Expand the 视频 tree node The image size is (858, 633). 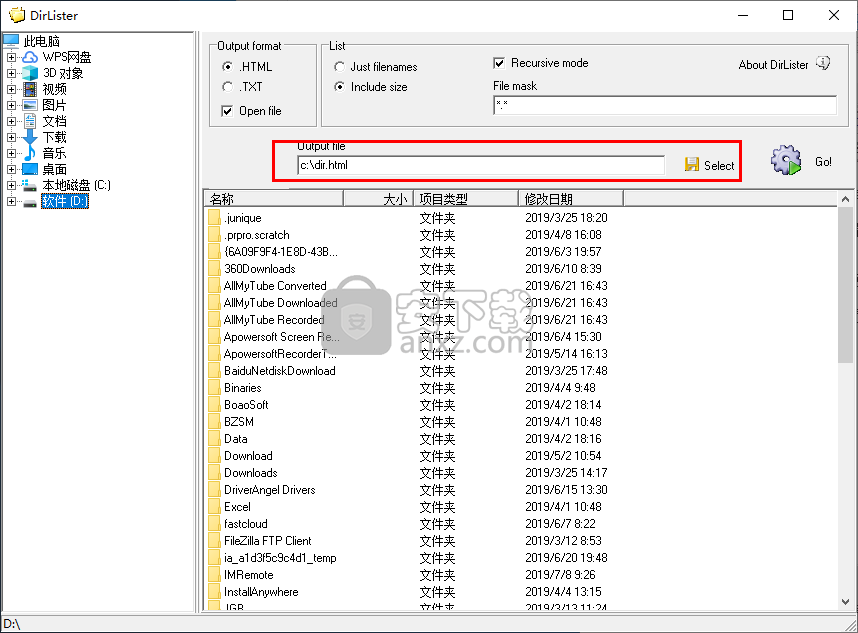tap(11, 89)
